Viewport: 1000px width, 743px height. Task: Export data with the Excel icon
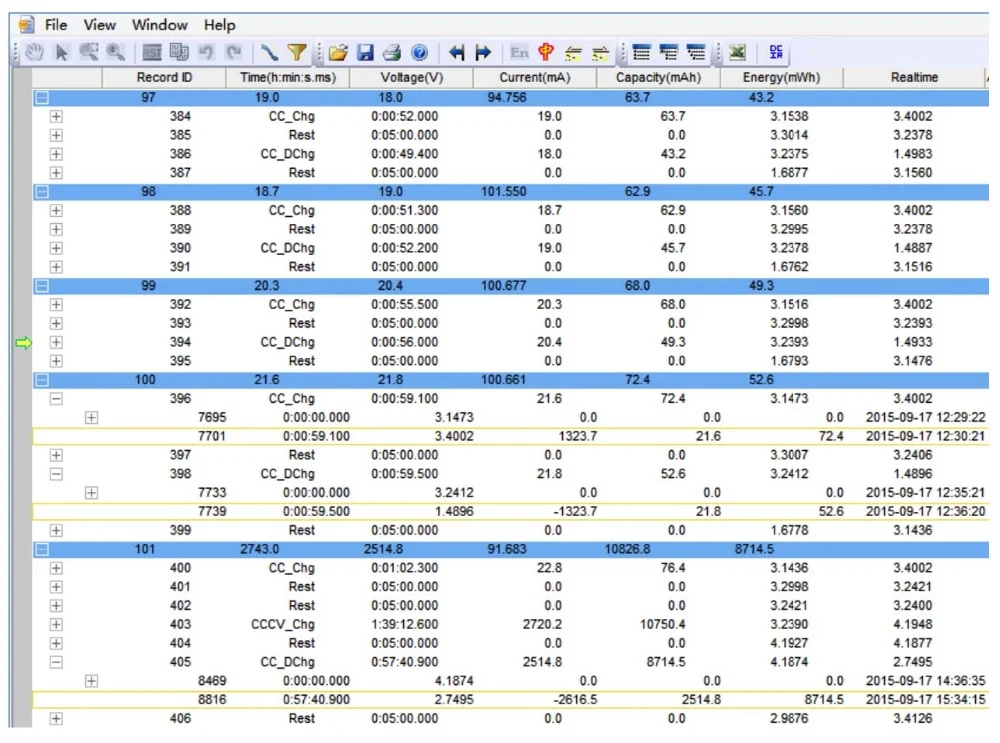(x=737, y=52)
